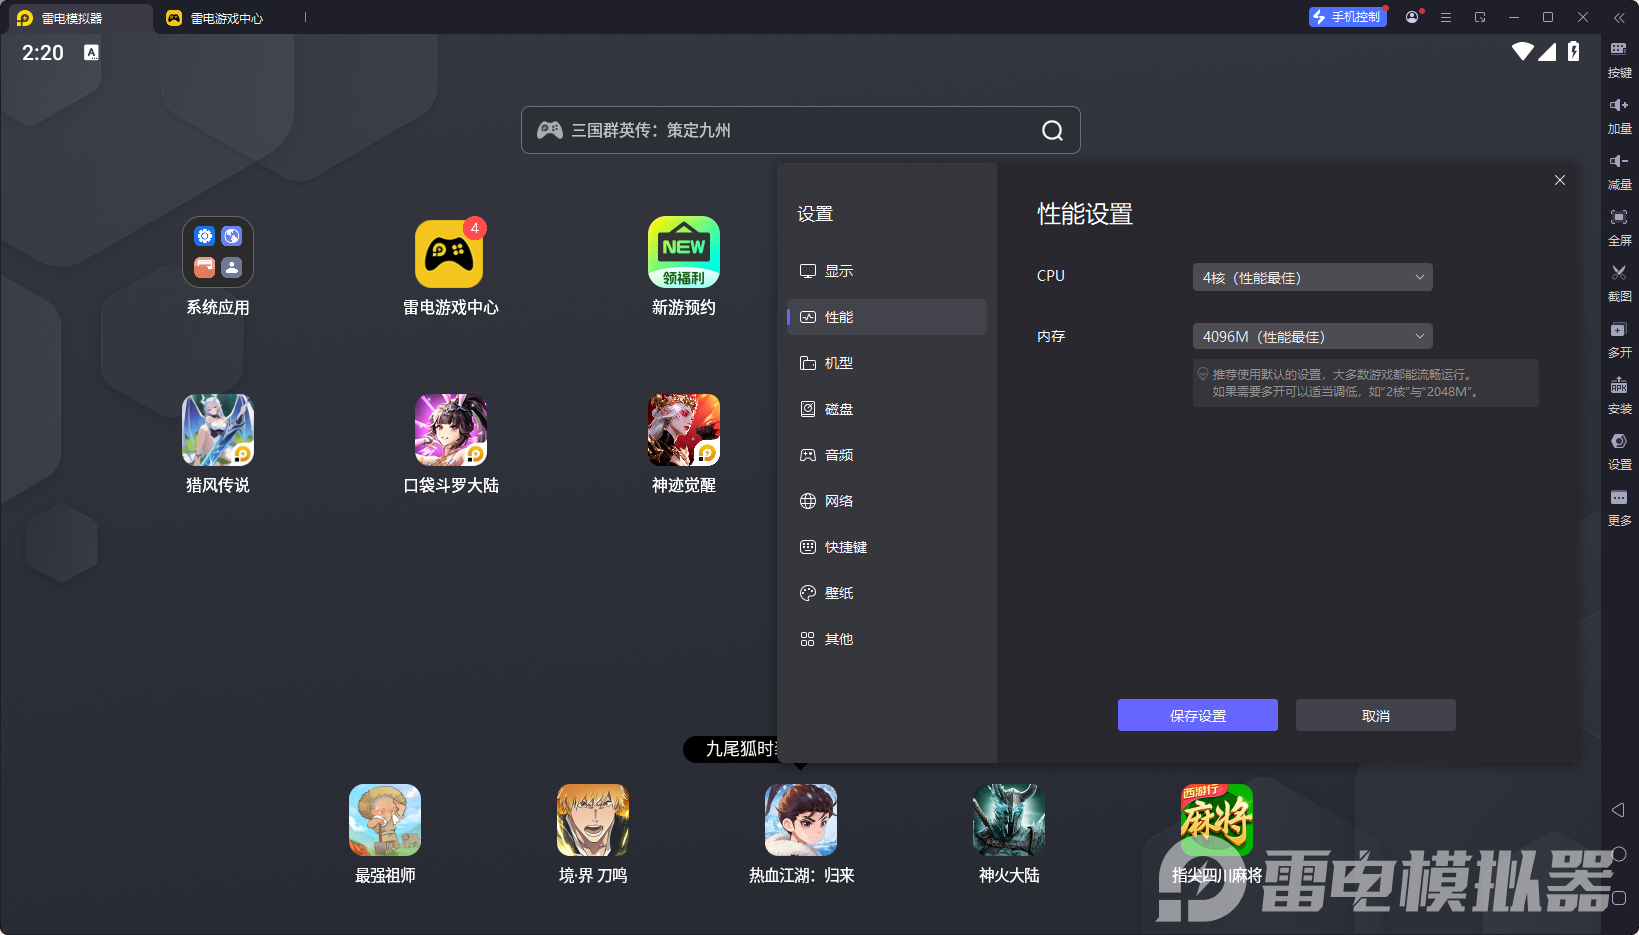
Task: Select 显示 in the settings menu
Action: coord(887,271)
